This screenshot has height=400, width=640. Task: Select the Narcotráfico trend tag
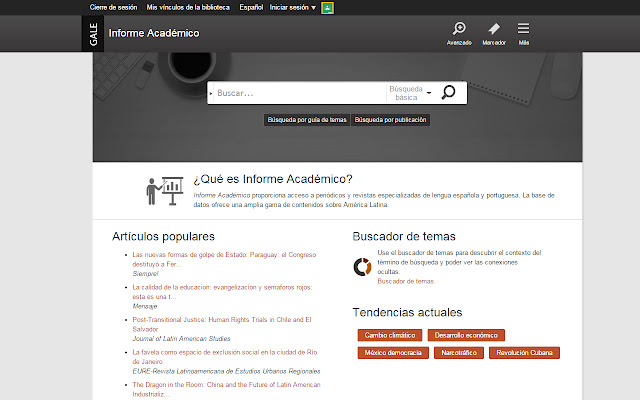click(459, 353)
